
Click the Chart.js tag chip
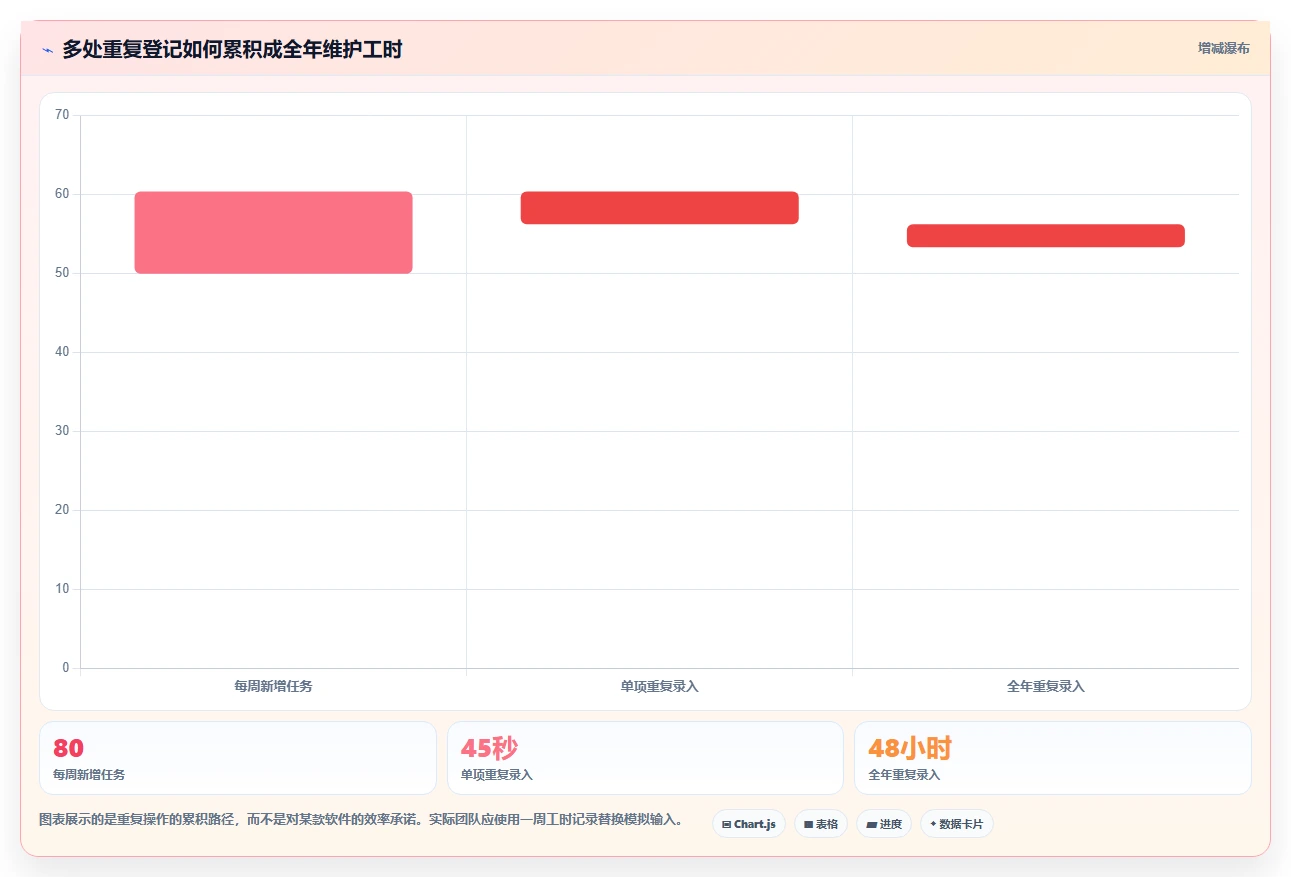(749, 824)
